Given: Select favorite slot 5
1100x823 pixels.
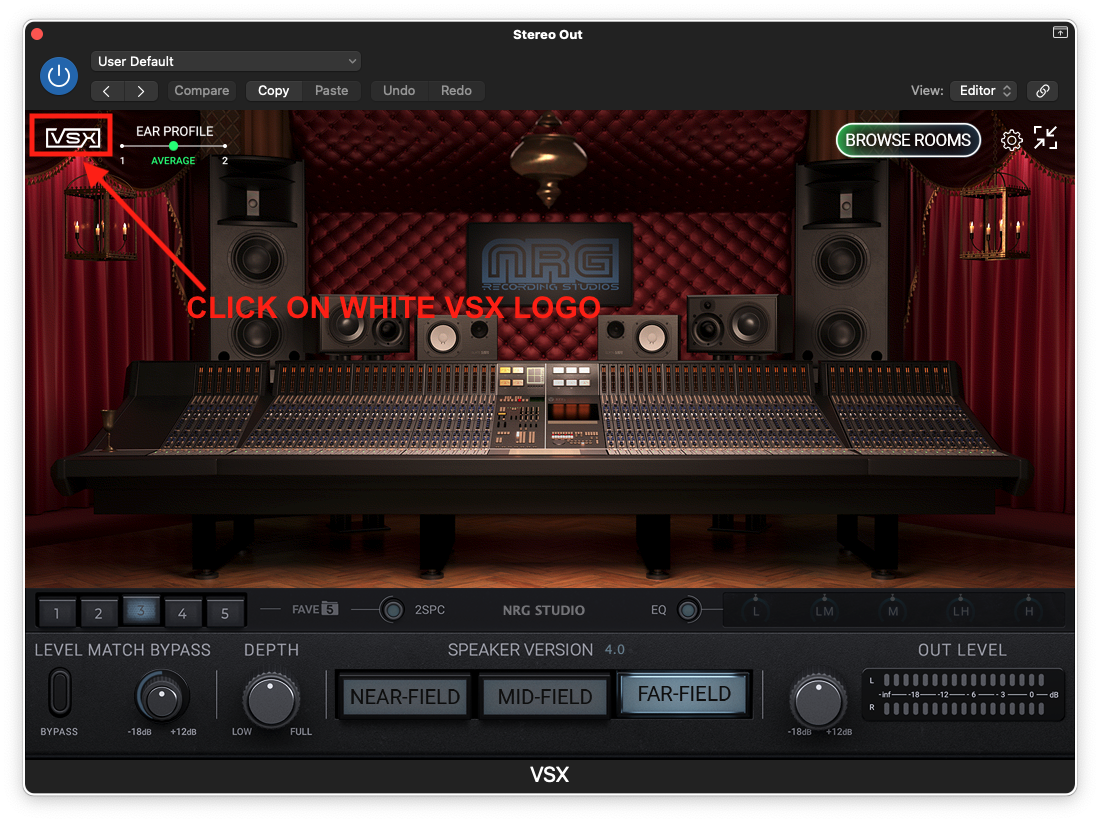Looking at the screenshot, I should 224,613.
